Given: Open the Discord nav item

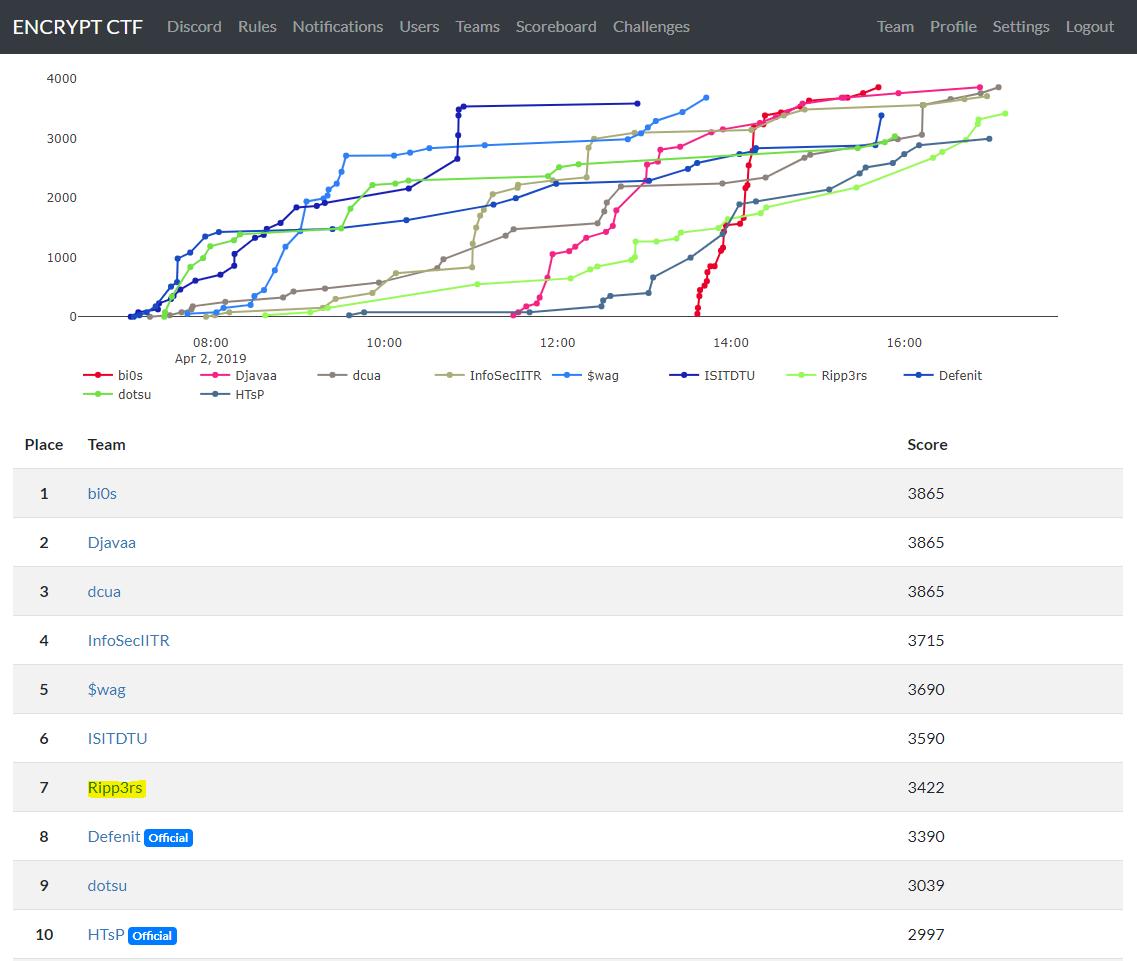Looking at the screenshot, I should click(x=194, y=27).
